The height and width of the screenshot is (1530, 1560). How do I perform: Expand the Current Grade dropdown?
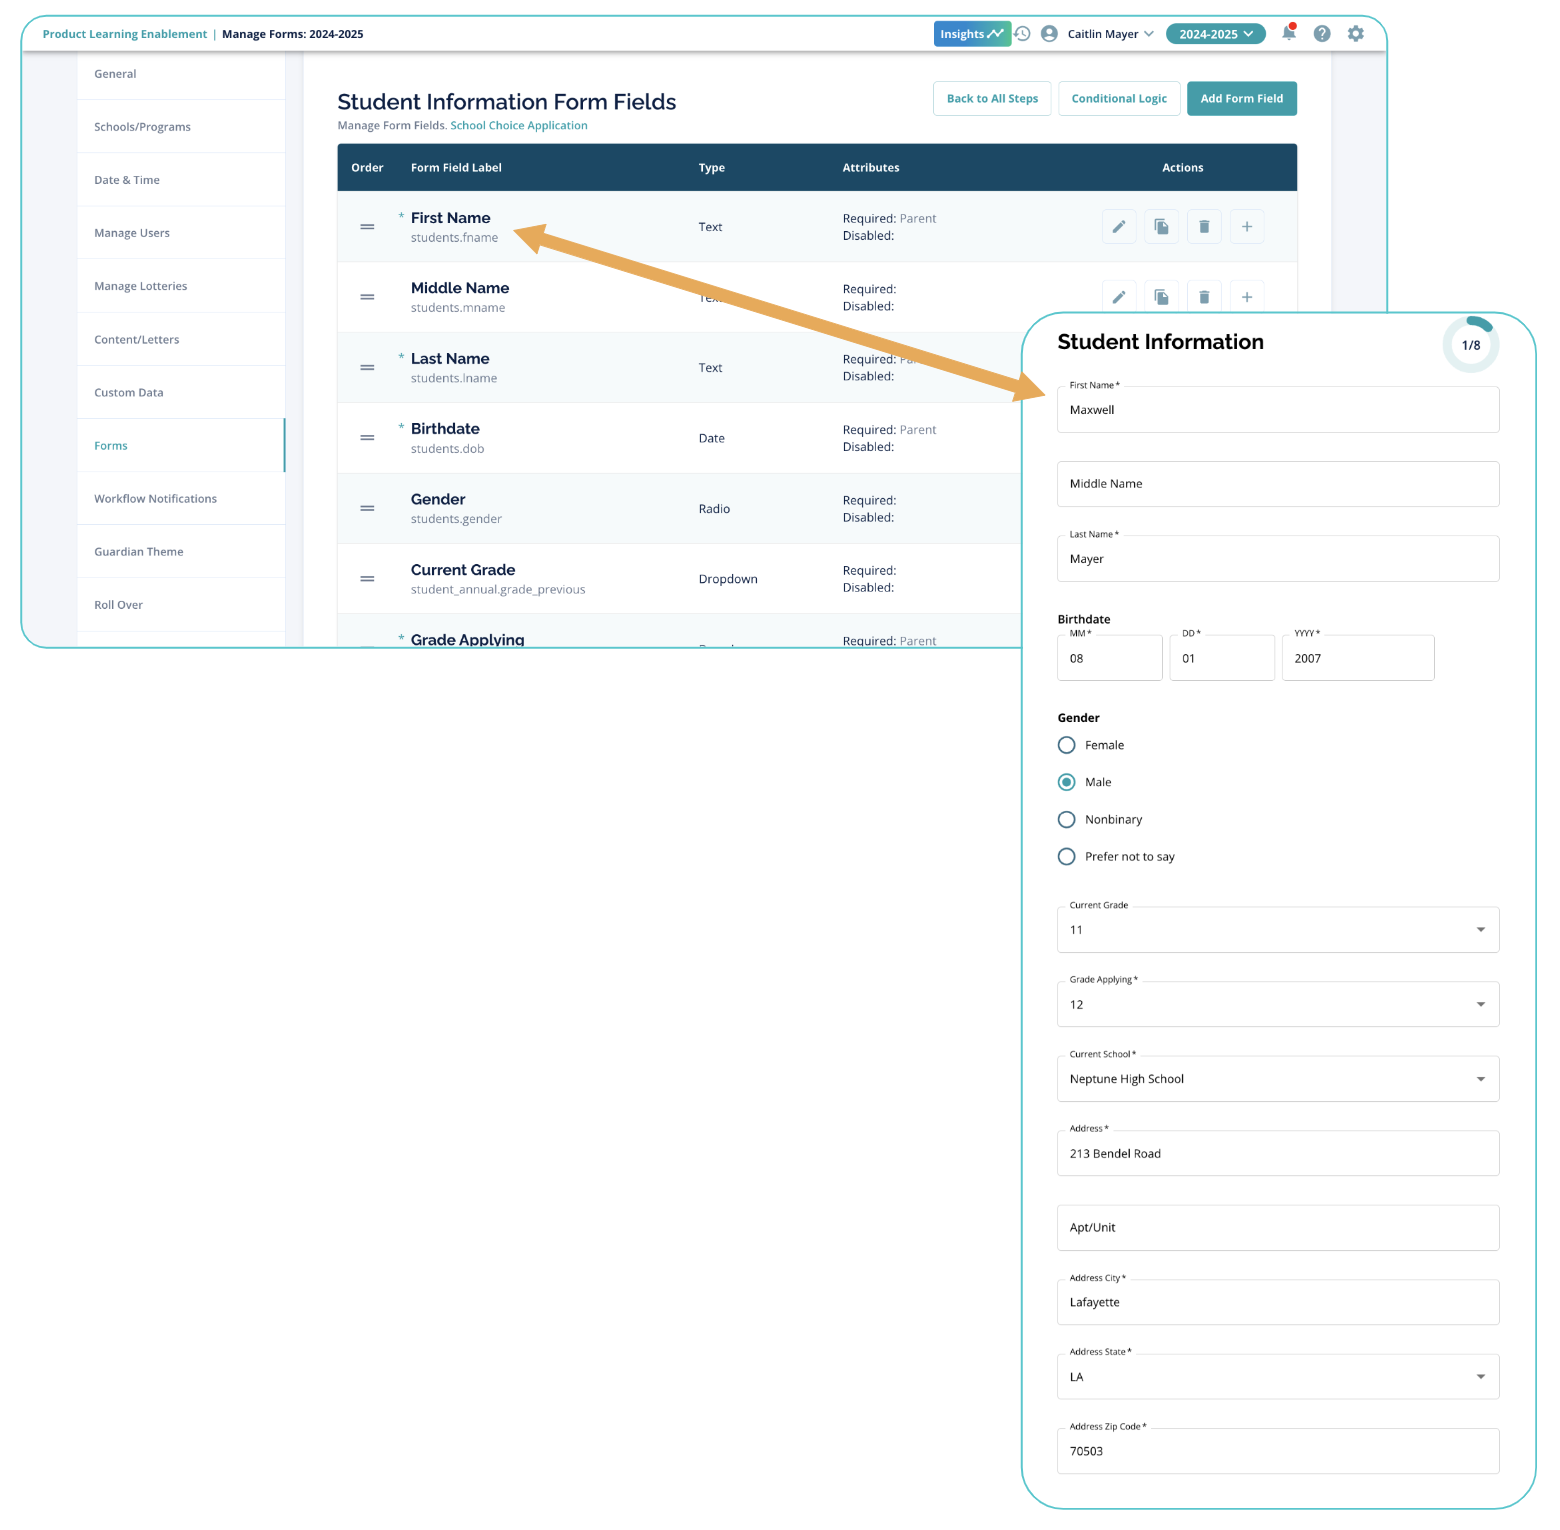point(1480,930)
